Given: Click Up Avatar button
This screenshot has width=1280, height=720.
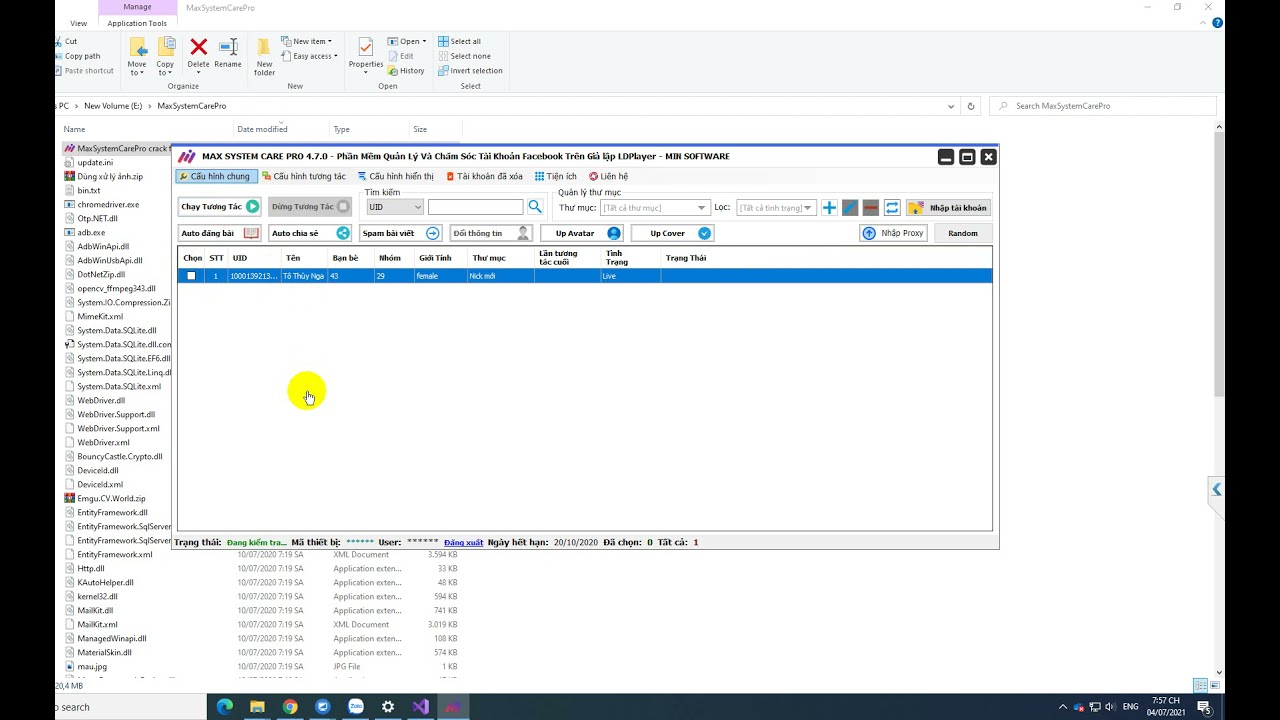Looking at the screenshot, I should coord(582,233).
